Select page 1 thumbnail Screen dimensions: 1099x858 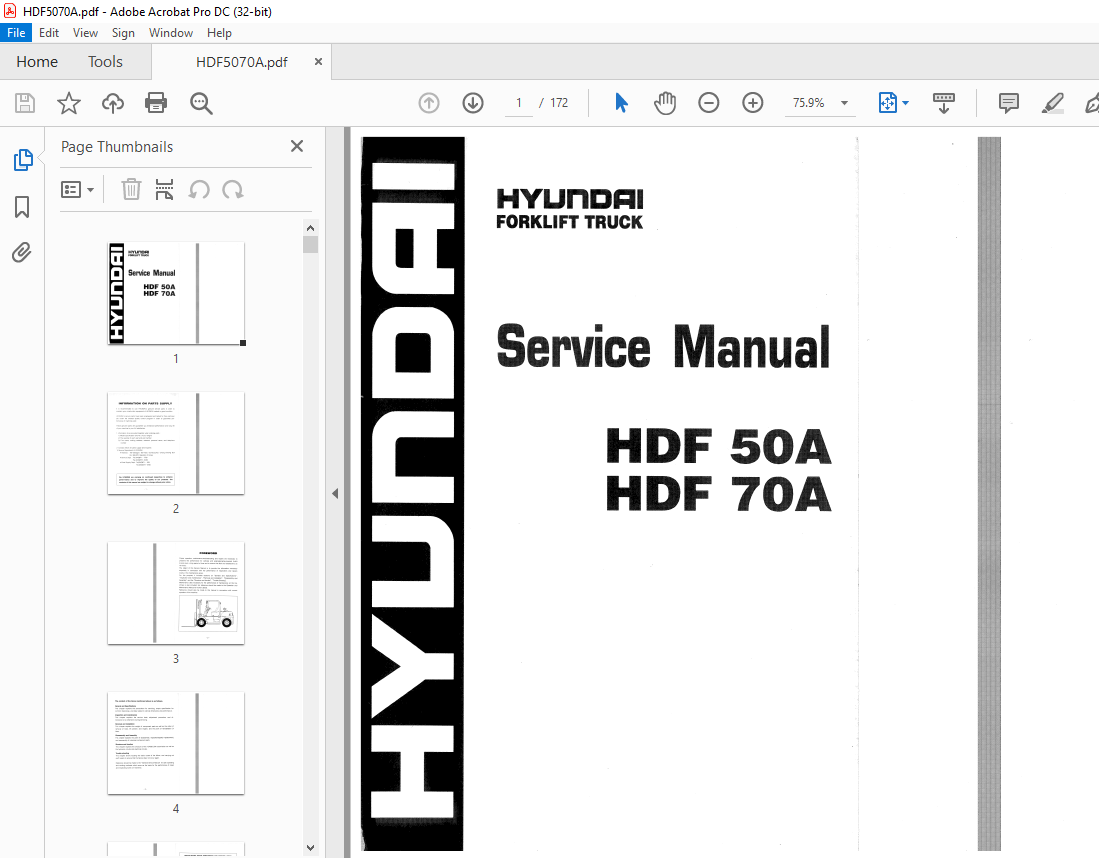[x=176, y=293]
